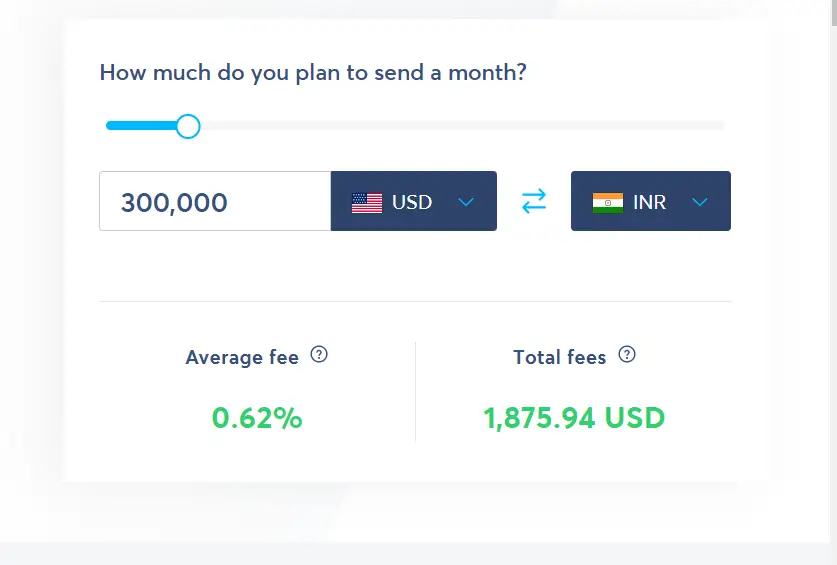837x565 pixels.
Task: Click the Average fee help icon
Action: click(319, 355)
